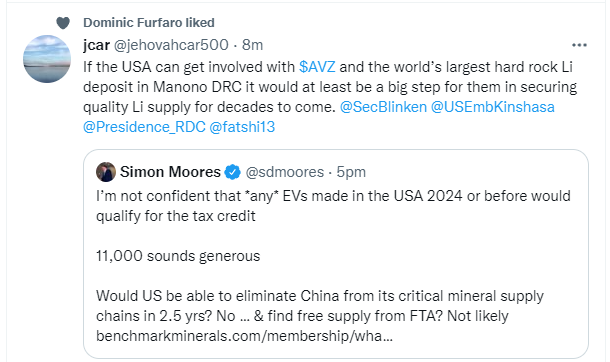Open the @Presidence_RDC mention
This screenshot has height=362, width=610.
tap(144, 127)
